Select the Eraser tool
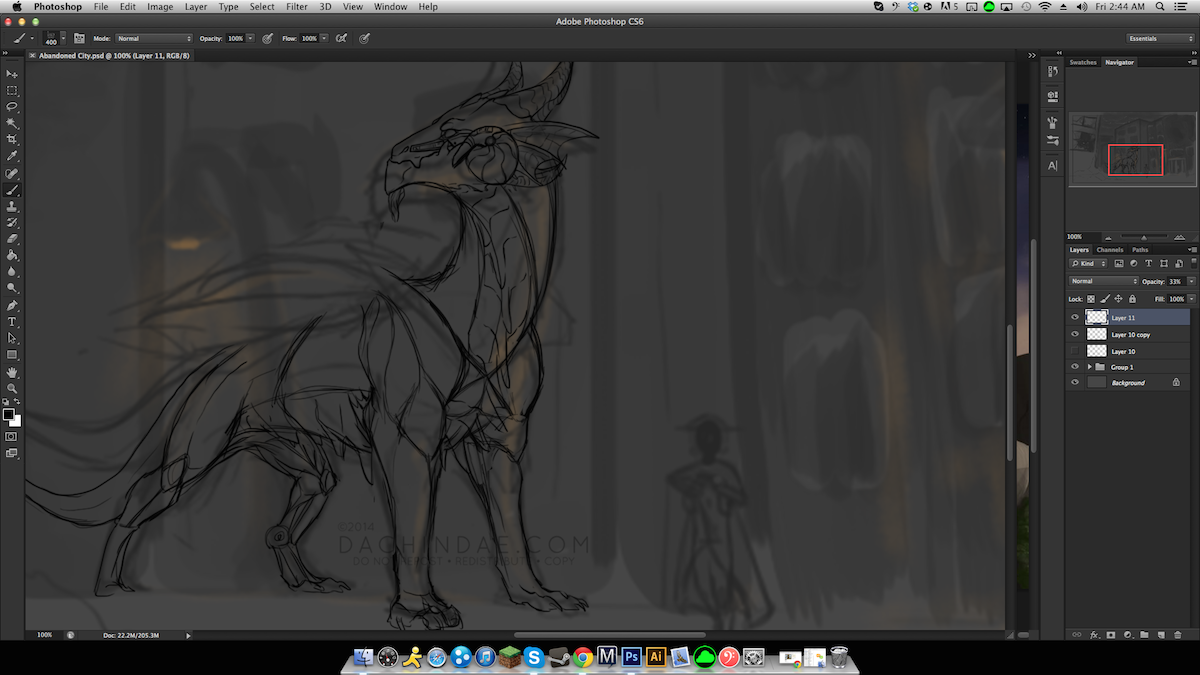Viewport: 1200px width, 675px height. click(x=12, y=238)
